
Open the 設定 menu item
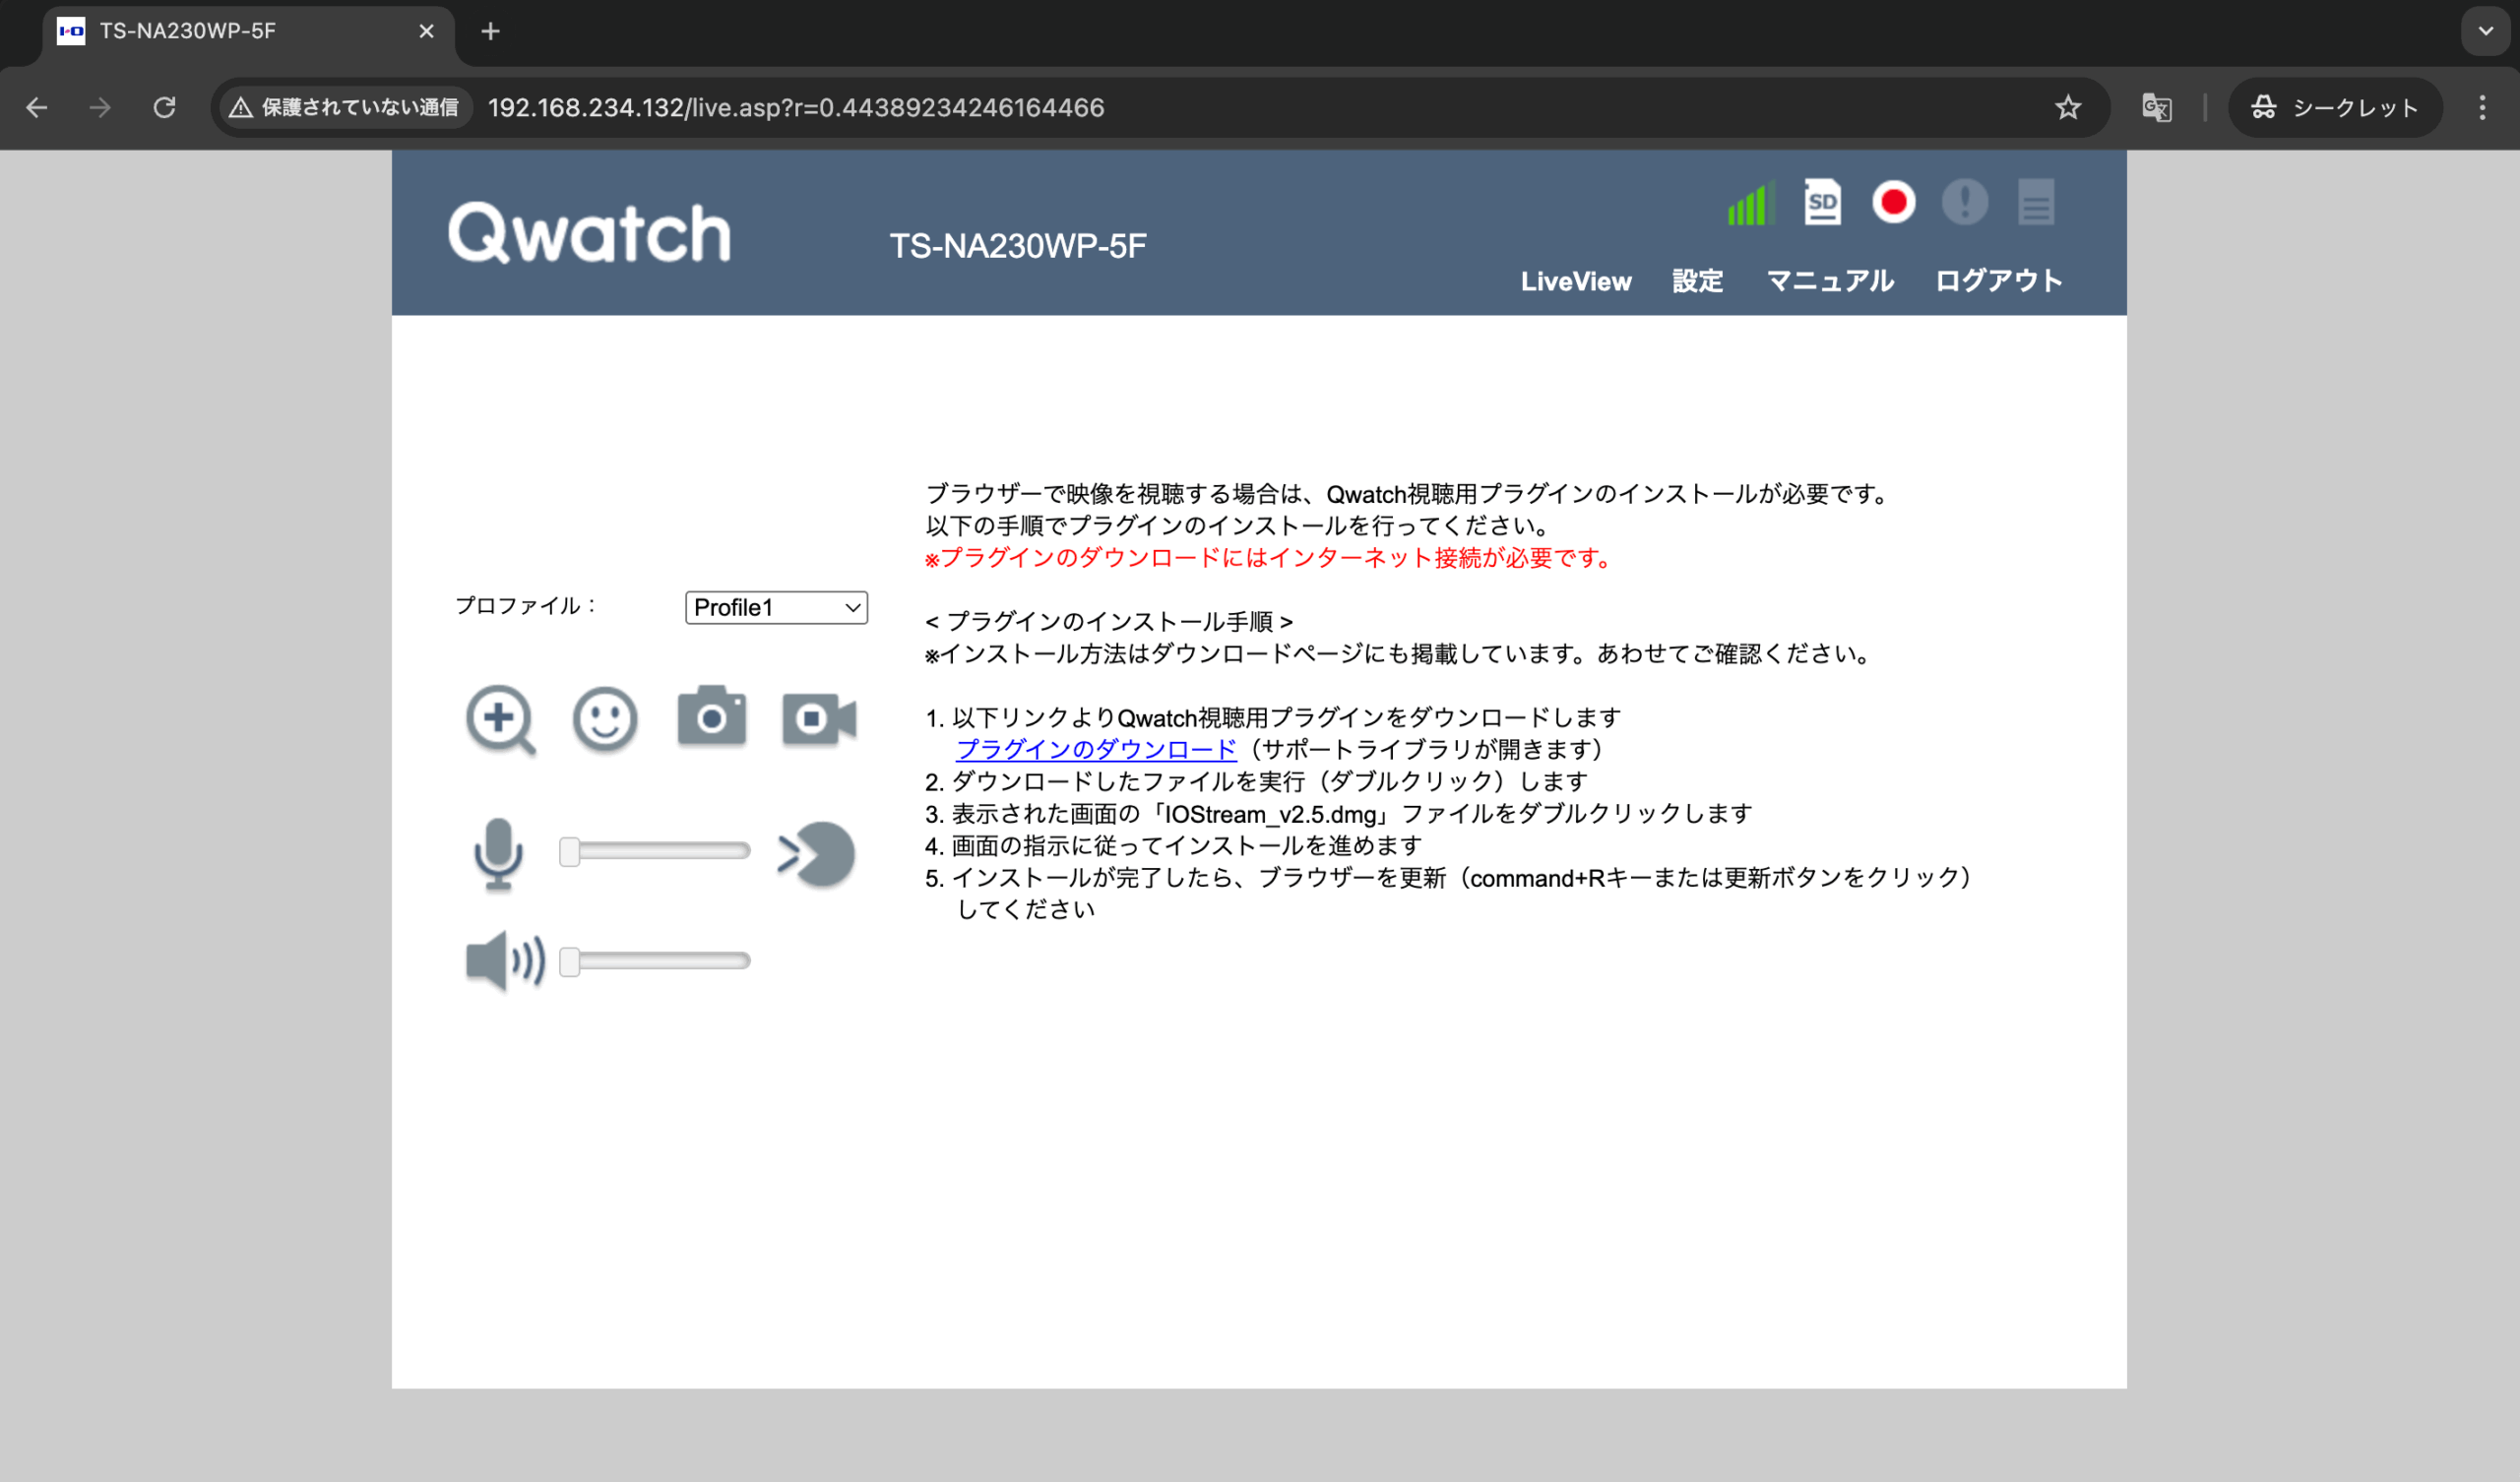[1697, 282]
